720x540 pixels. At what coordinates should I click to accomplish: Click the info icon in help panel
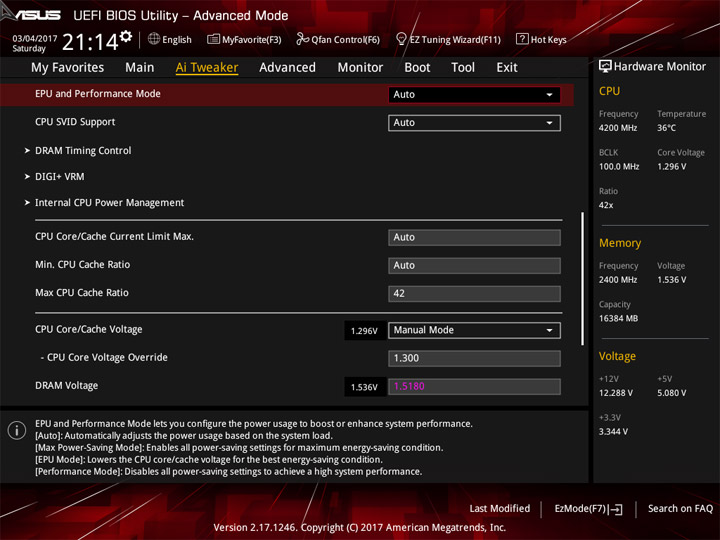[17, 431]
